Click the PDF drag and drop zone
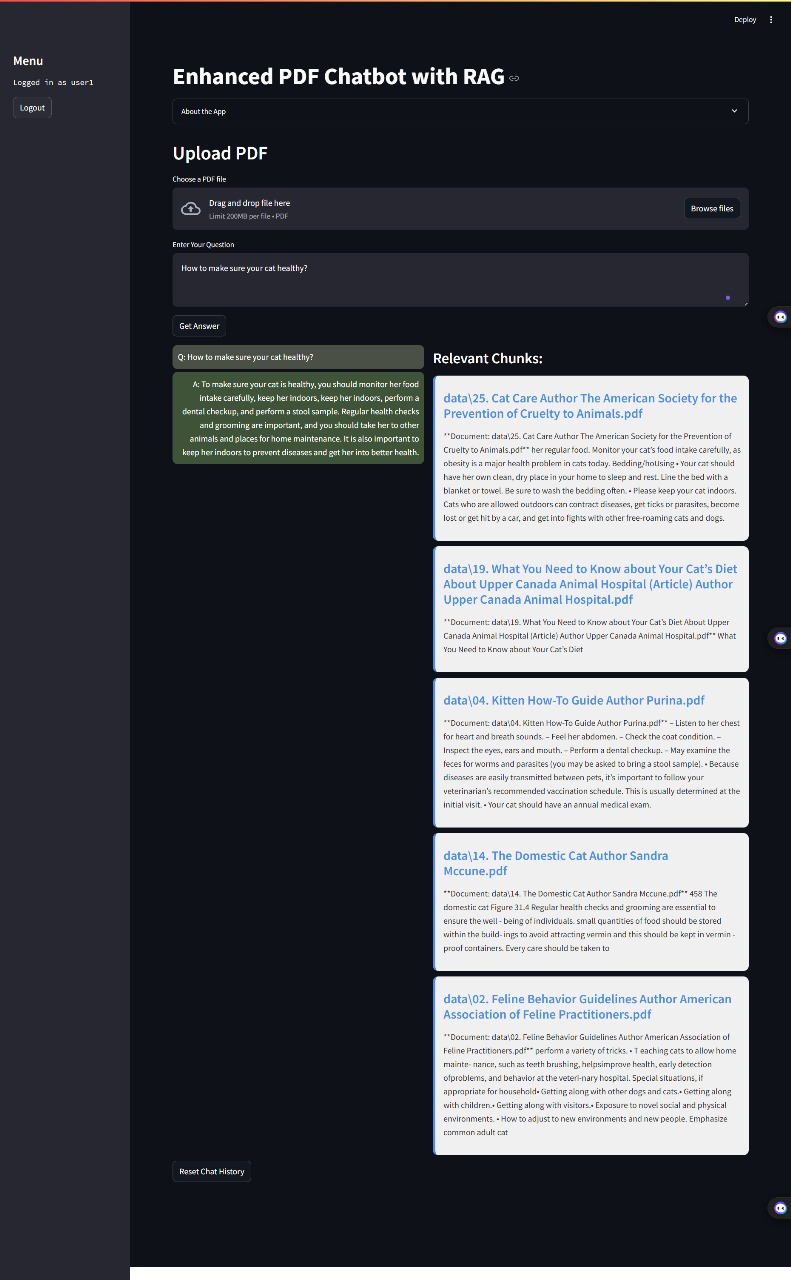This screenshot has height=1280, width=791. click(430, 209)
